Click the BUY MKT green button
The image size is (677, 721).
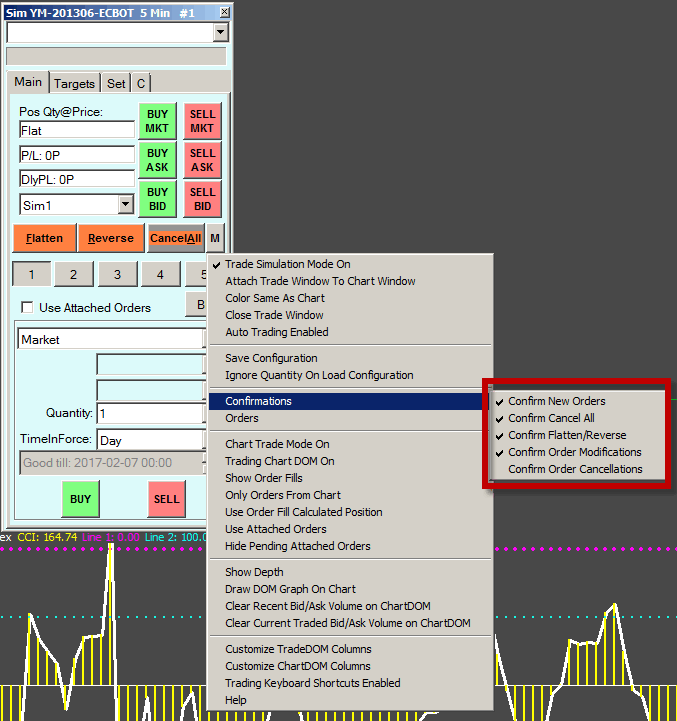[157, 121]
